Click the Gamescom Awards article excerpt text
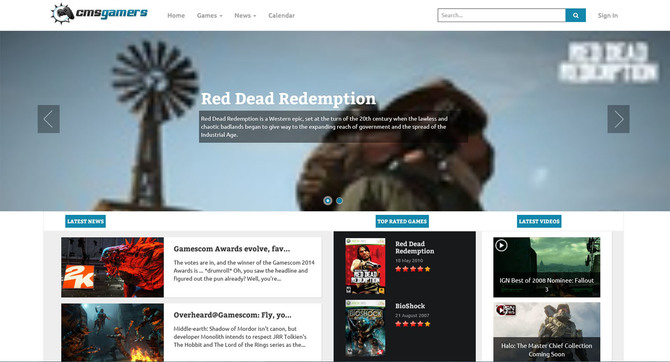Viewport: 670px width, 362px height. point(244,271)
